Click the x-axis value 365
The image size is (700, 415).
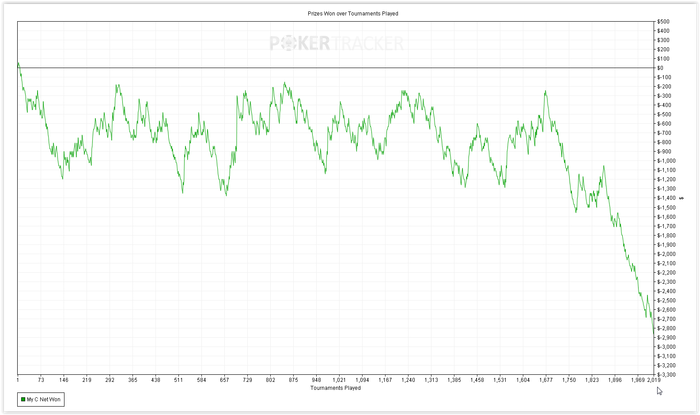pos(133,380)
